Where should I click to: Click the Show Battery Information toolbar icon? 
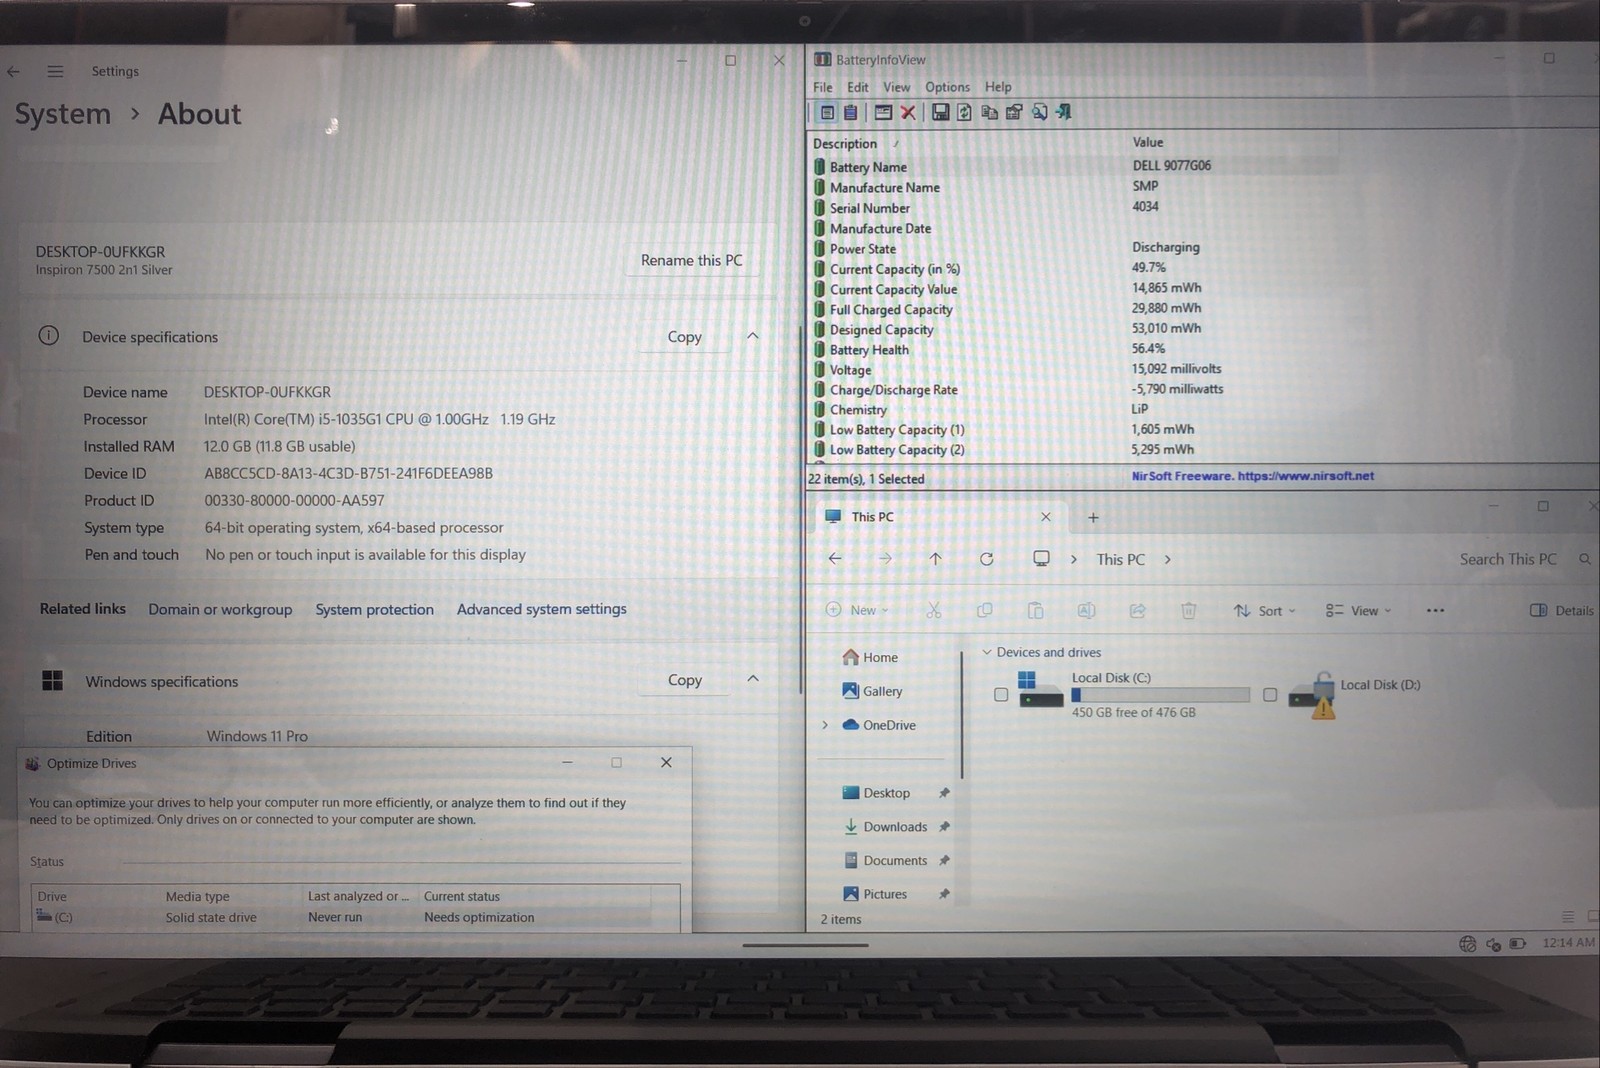point(827,112)
